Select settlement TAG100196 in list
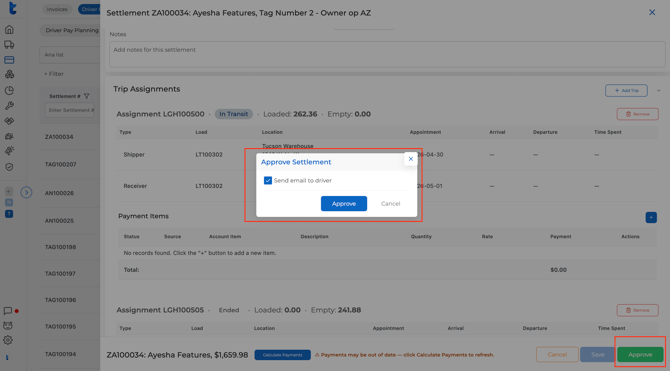Screen dimensions: 670x371 pos(61,300)
